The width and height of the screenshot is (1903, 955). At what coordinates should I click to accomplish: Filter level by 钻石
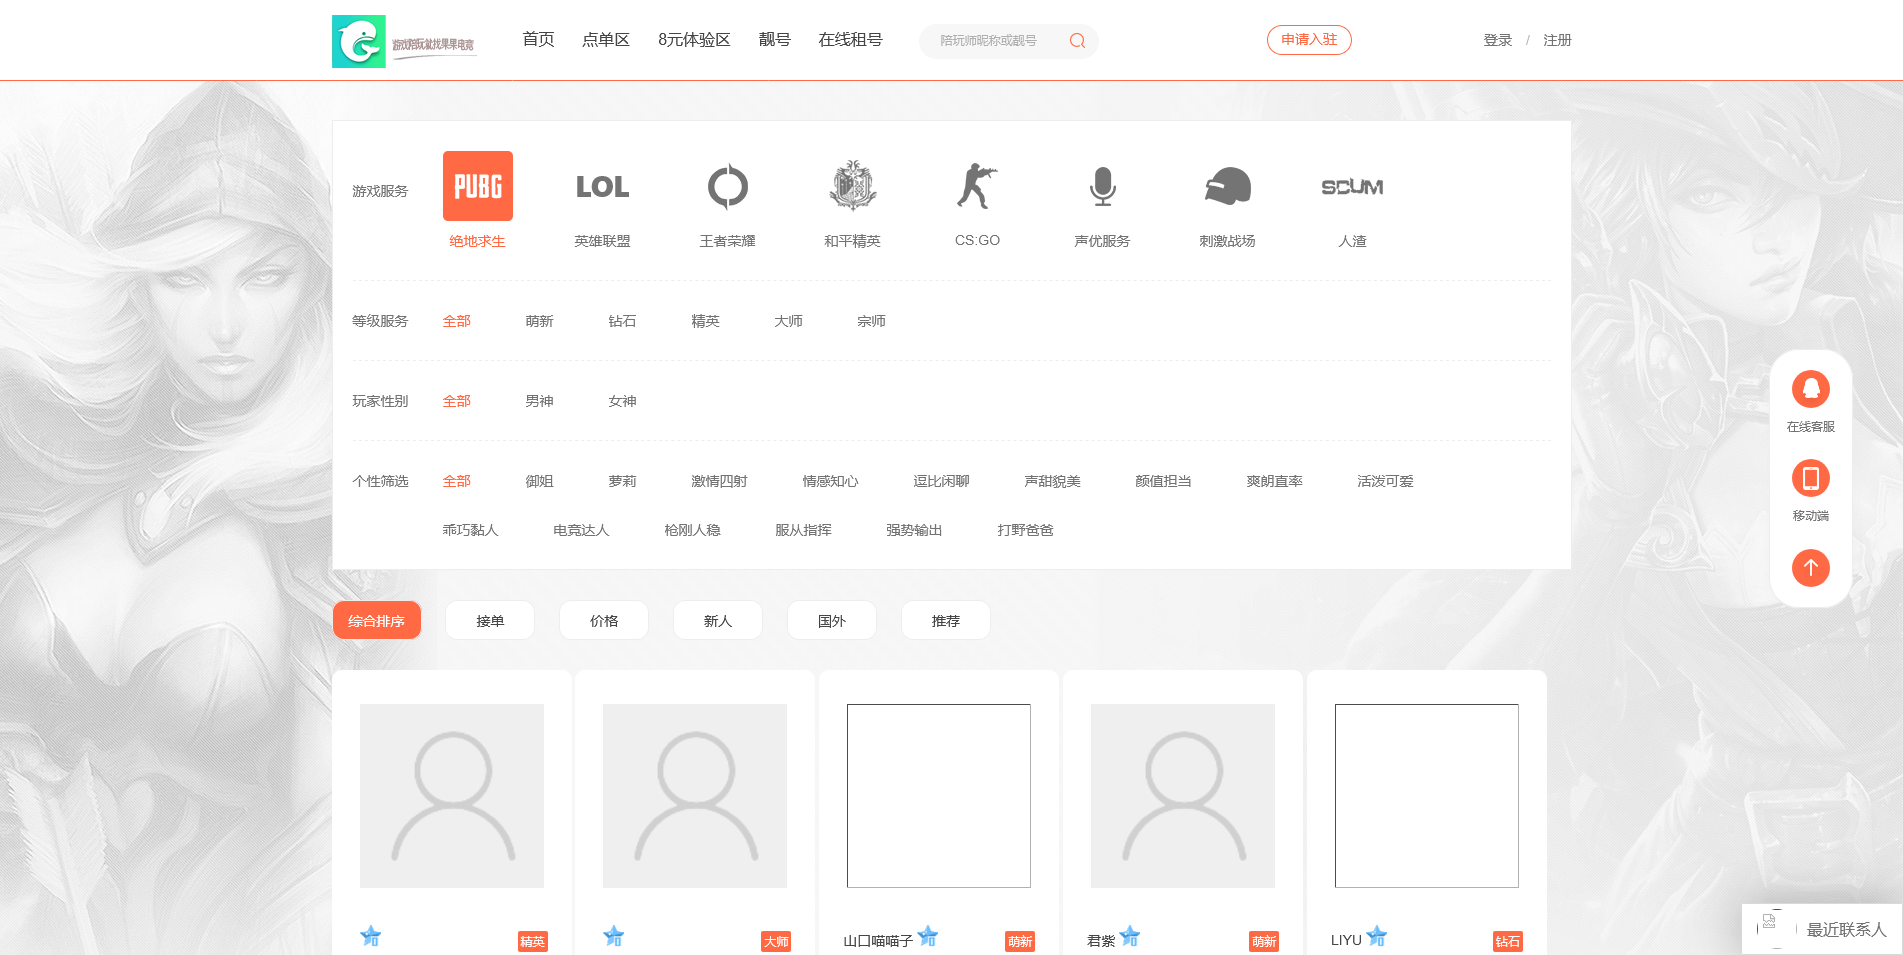[x=623, y=321]
